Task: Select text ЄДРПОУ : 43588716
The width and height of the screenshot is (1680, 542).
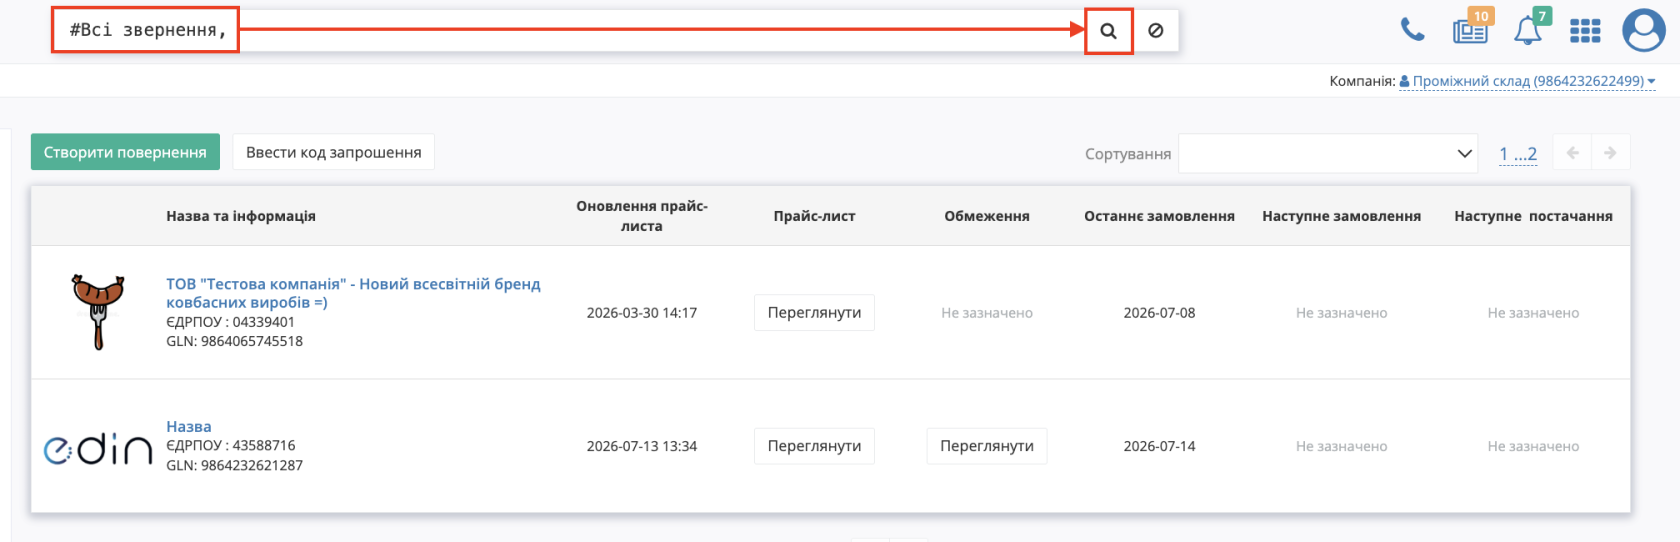Action: click(230, 445)
